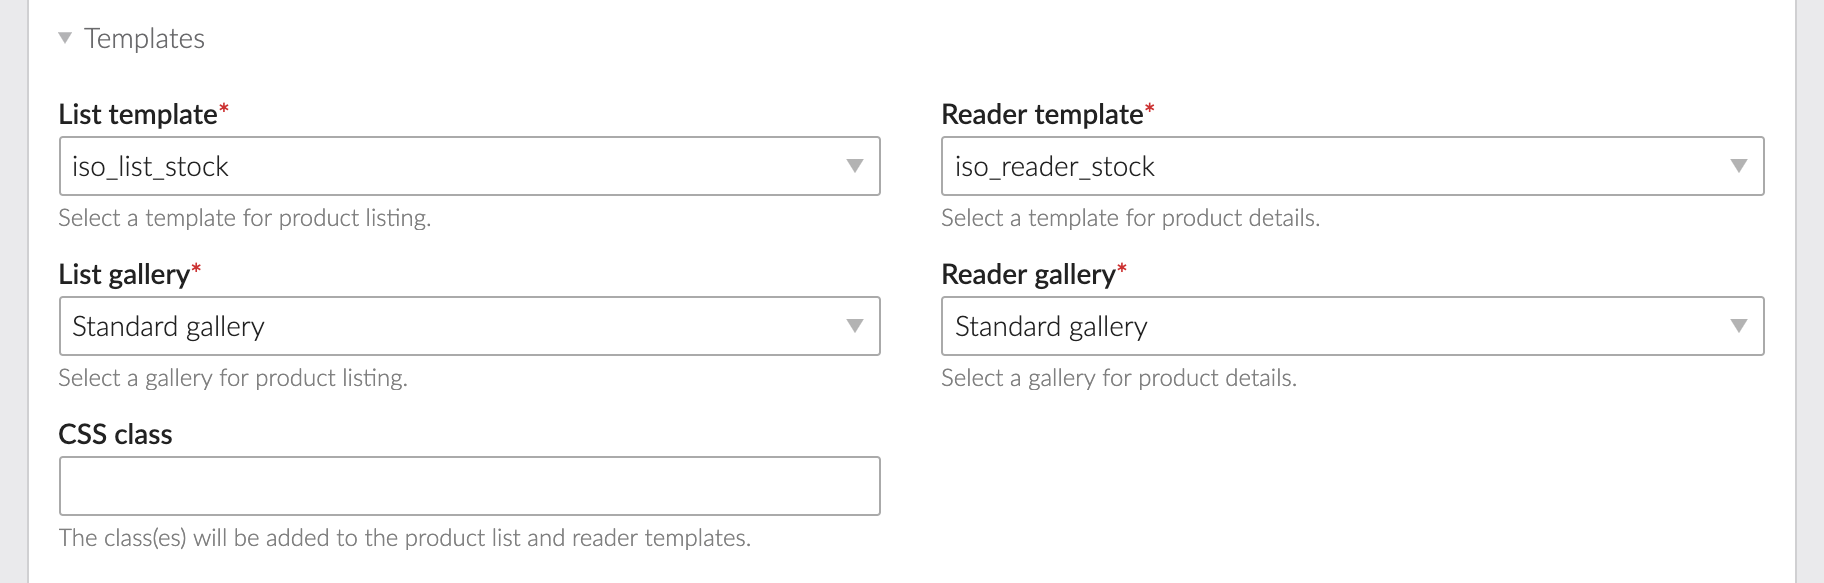Click the Templates section heading text
This screenshot has height=583, width=1824.
coord(144,38)
